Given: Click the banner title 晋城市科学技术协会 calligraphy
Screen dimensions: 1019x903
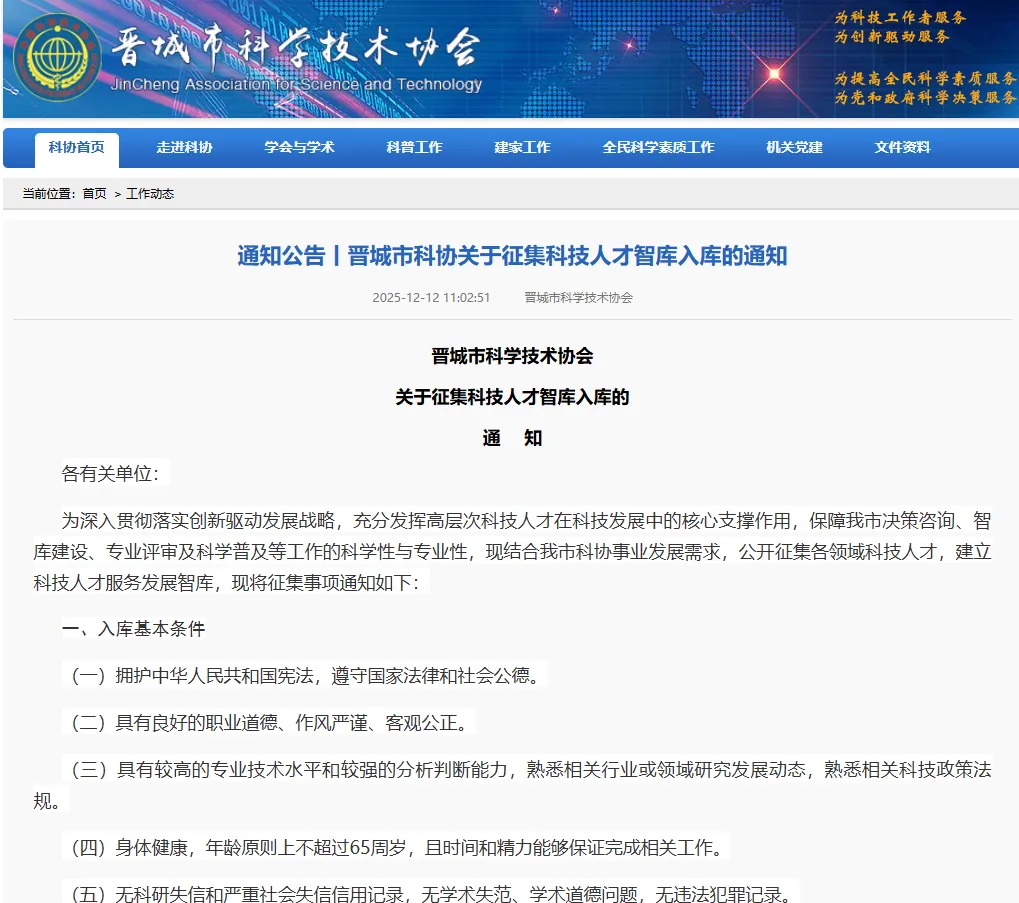Looking at the screenshot, I should point(296,49).
